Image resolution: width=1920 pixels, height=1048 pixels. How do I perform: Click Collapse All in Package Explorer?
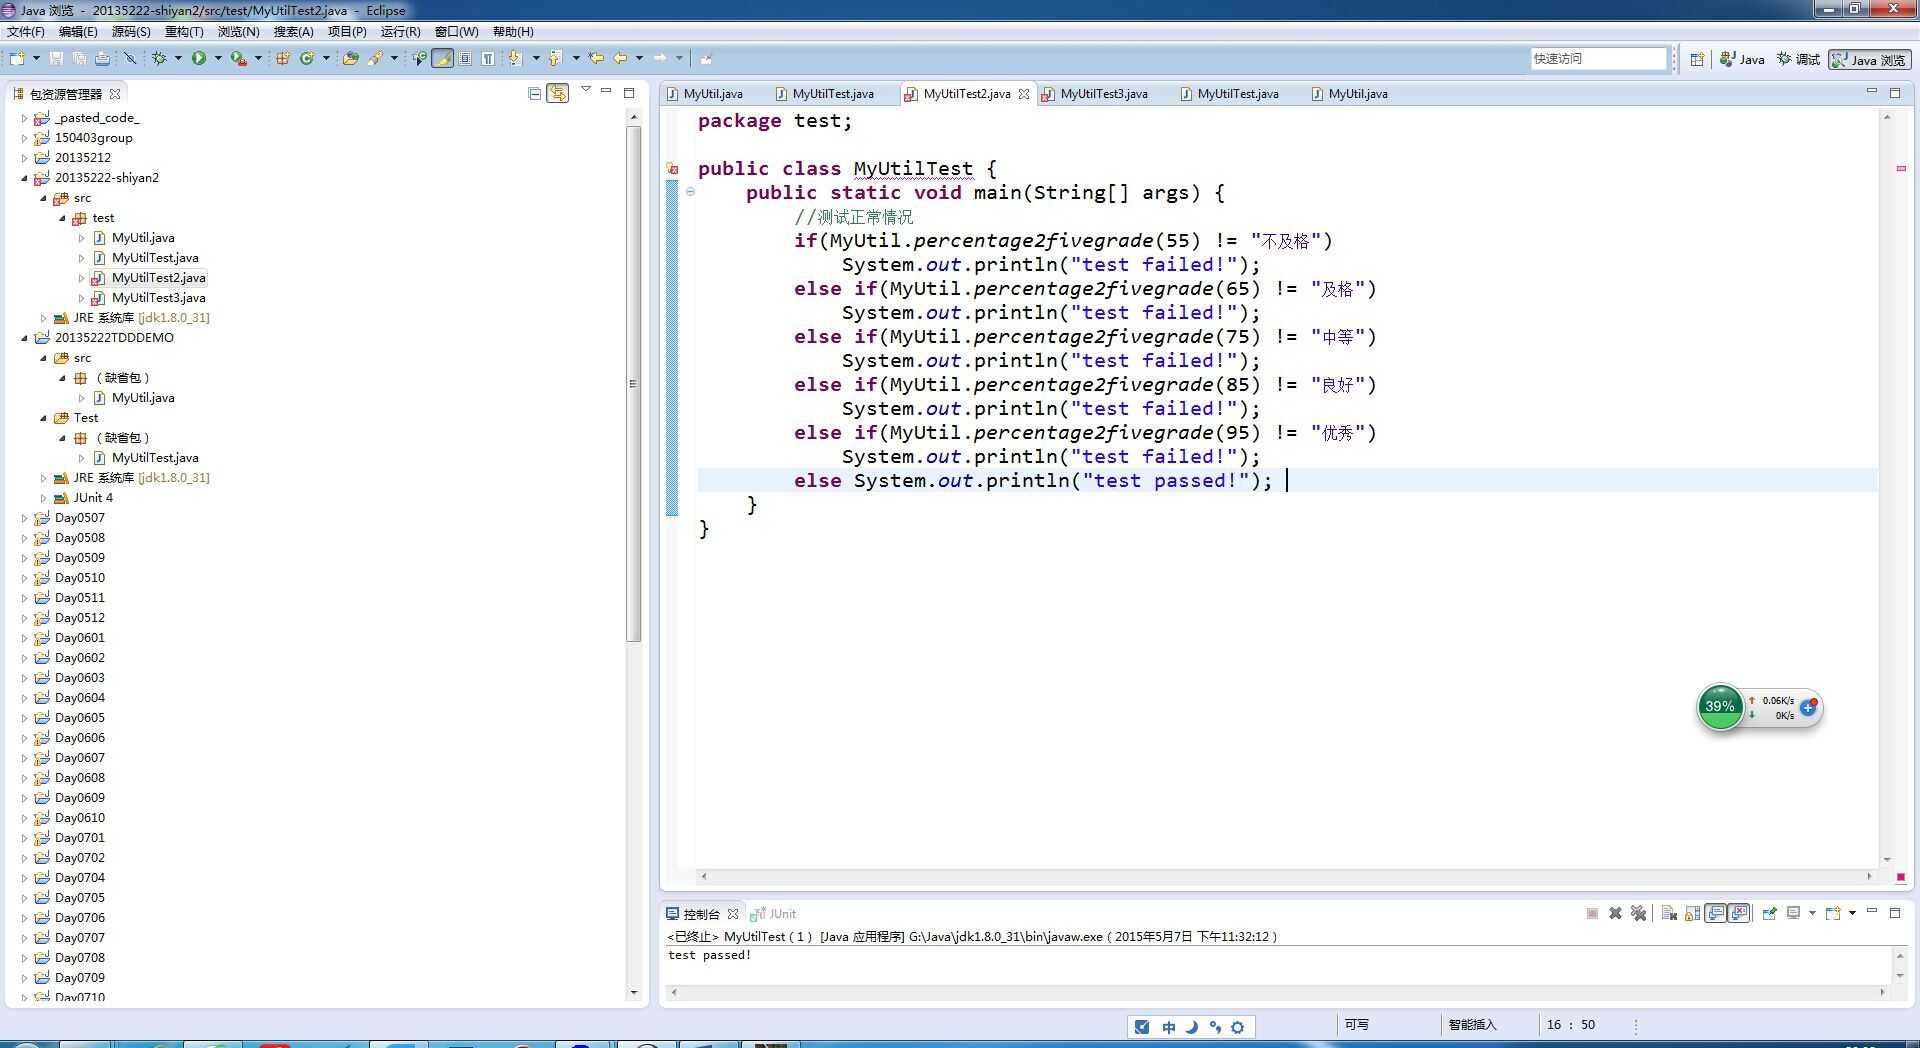coord(534,94)
